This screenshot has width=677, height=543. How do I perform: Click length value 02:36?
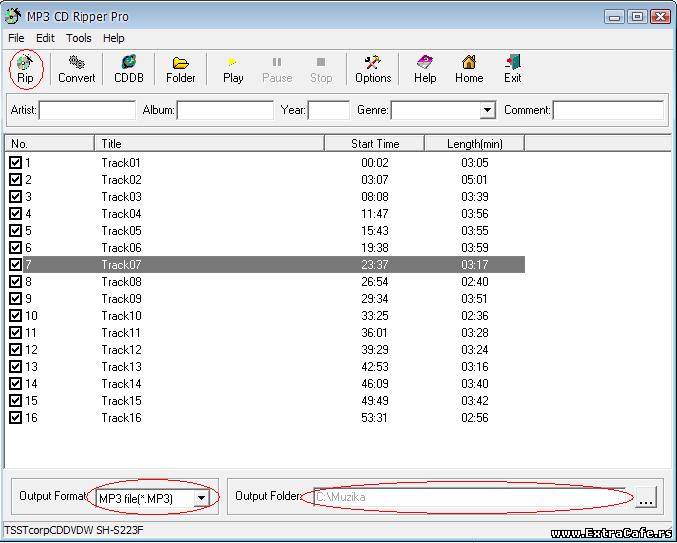pyautogui.click(x=475, y=316)
